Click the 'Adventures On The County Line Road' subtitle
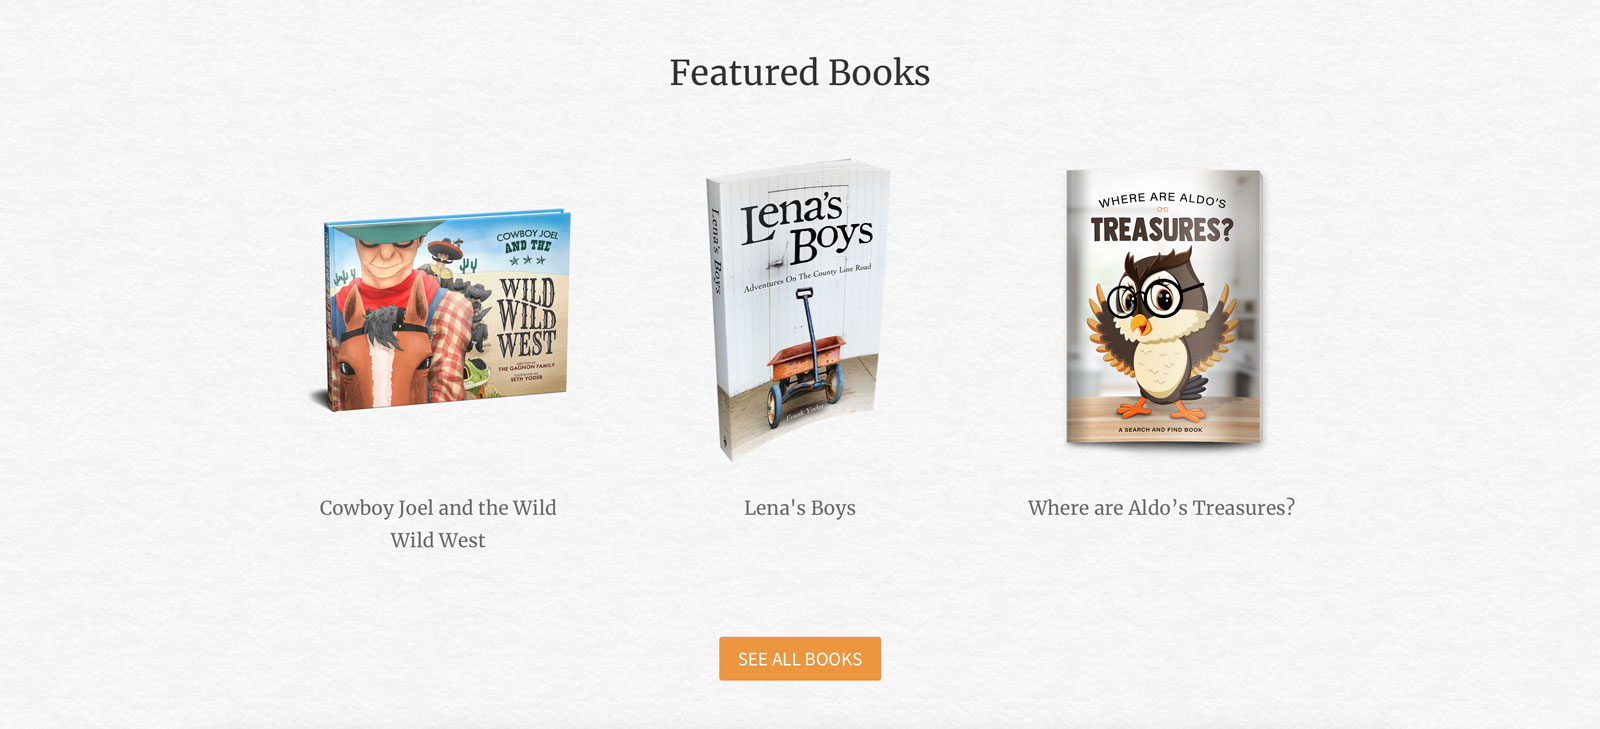The image size is (1600, 729). (807, 277)
